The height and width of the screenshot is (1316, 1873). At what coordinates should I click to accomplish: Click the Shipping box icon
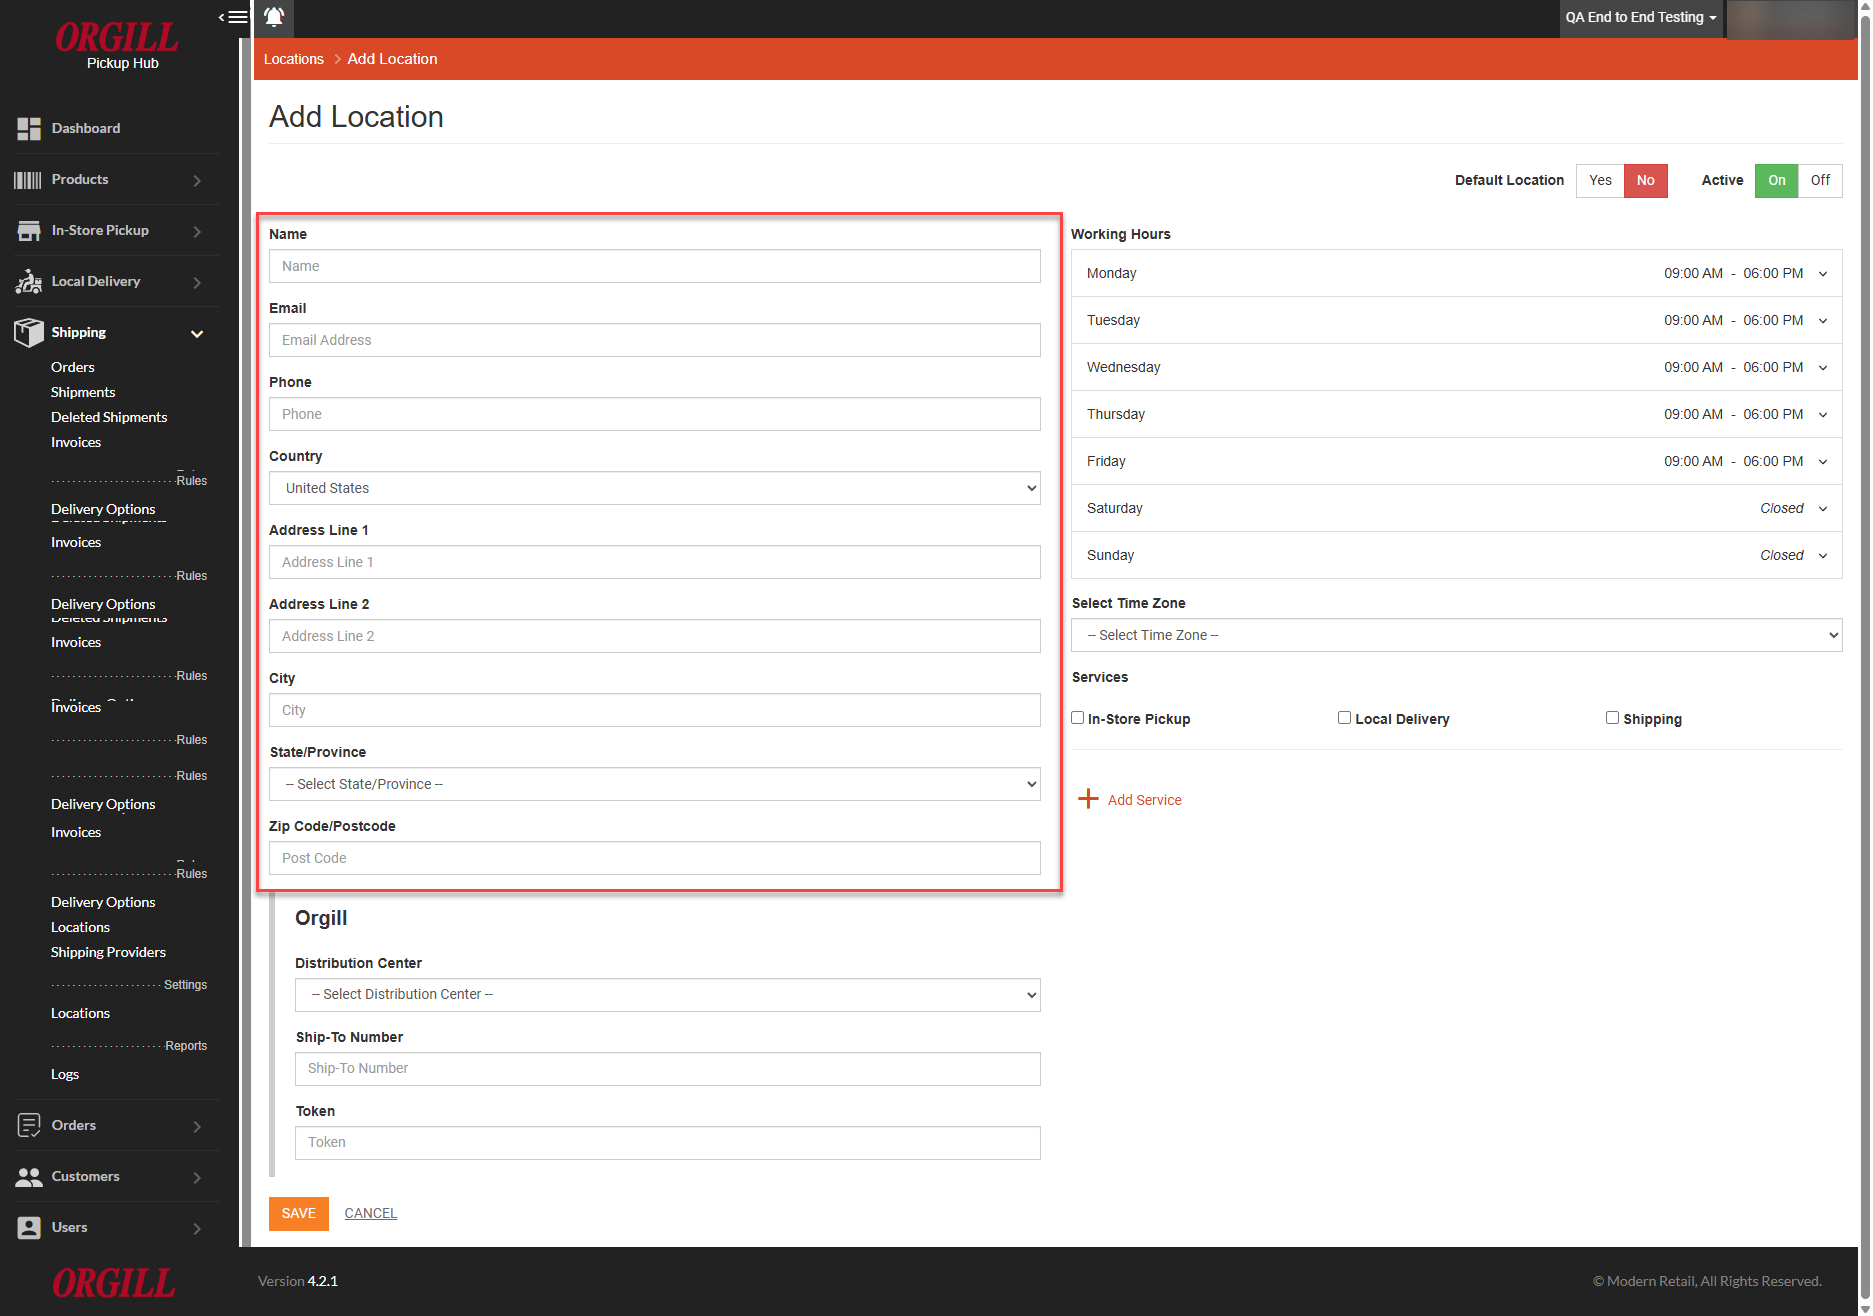(x=29, y=332)
